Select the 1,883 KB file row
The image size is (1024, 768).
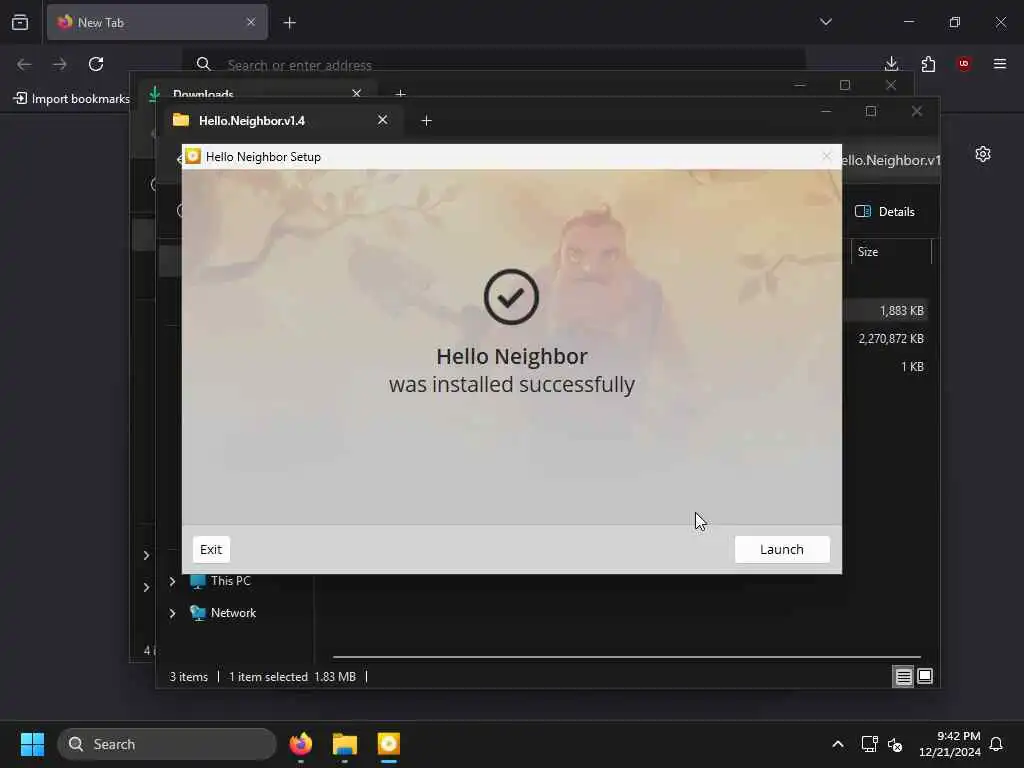coord(887,311)
